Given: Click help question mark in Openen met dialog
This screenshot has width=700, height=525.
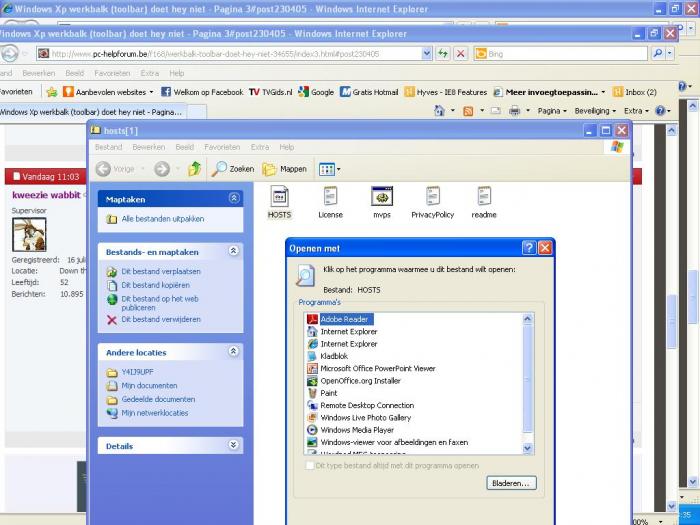Looking at the screenshot, I should click(529, 248).
